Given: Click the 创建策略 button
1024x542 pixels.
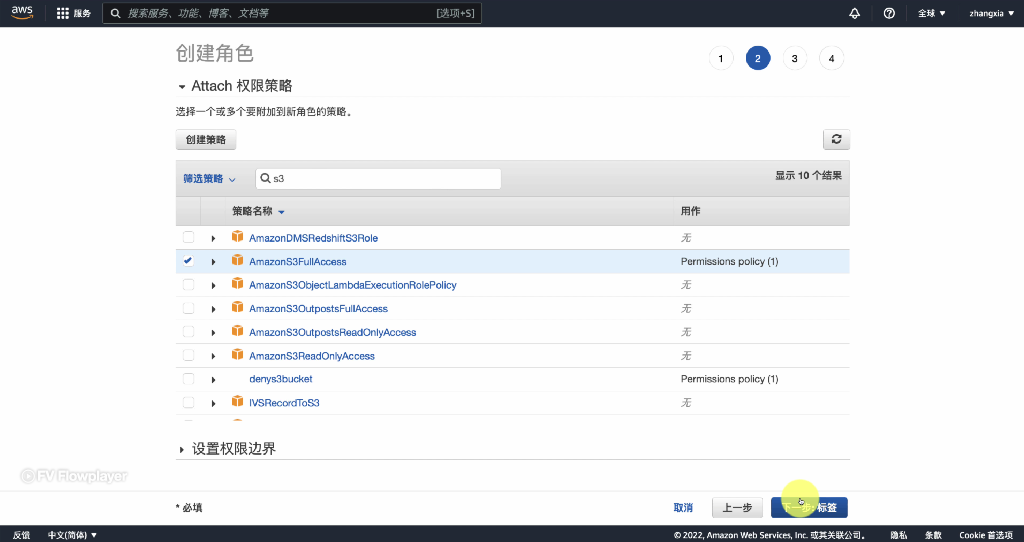Looking at the screenshot, I should 206,139.
